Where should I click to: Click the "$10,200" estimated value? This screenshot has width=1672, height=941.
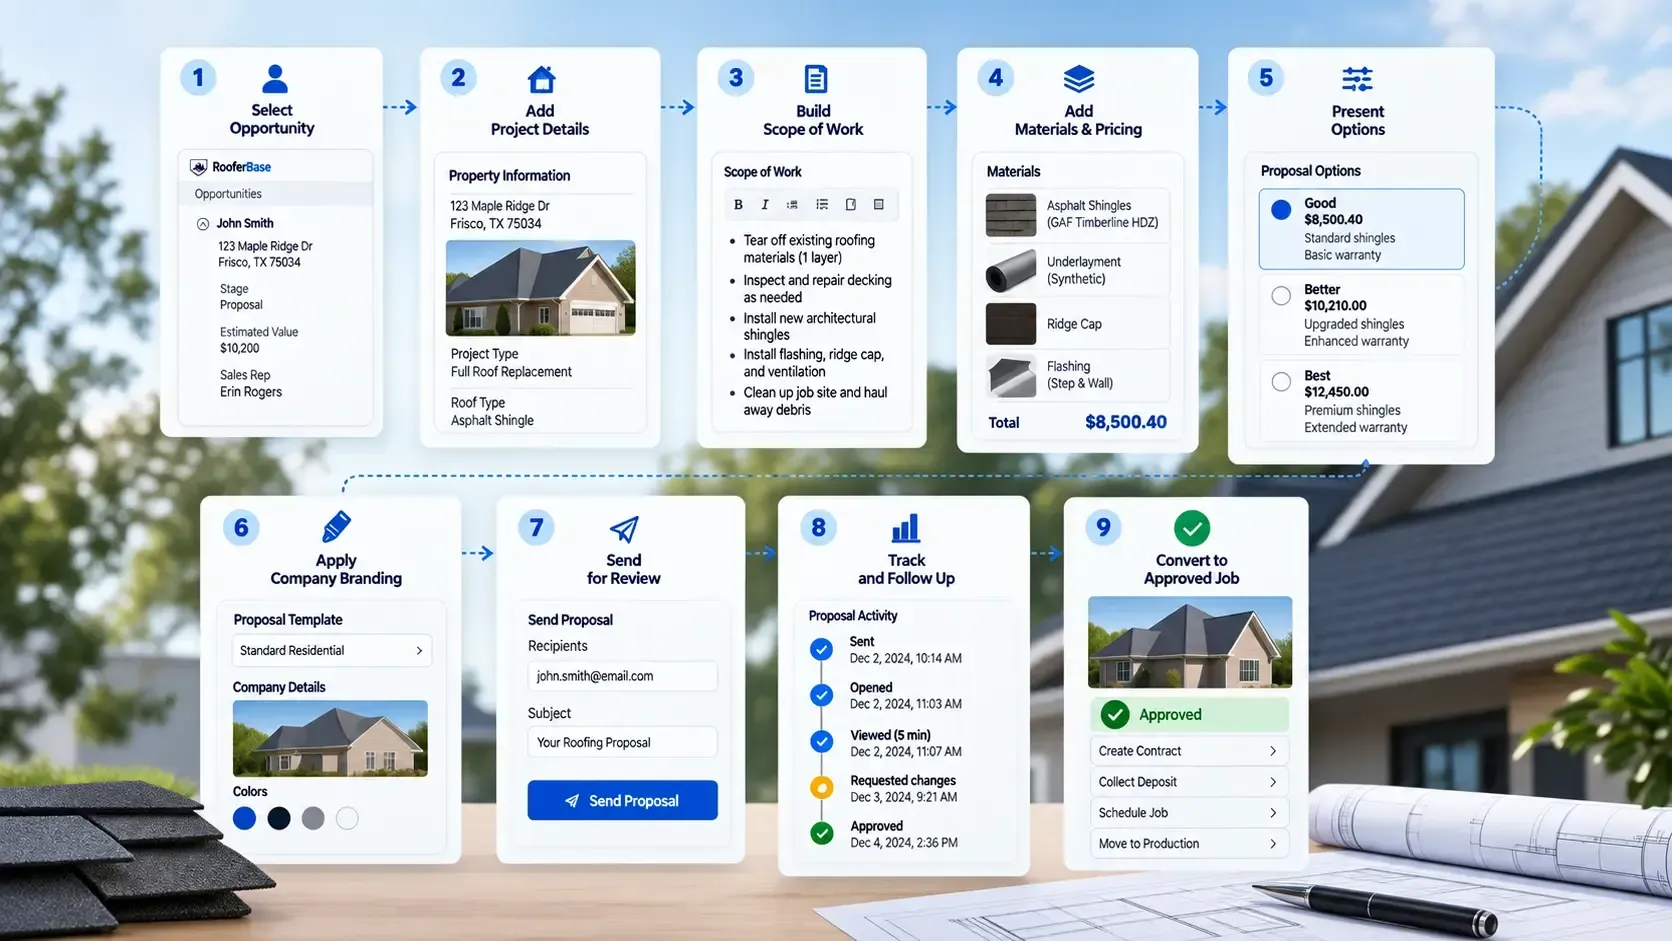(x=240, y=348)
